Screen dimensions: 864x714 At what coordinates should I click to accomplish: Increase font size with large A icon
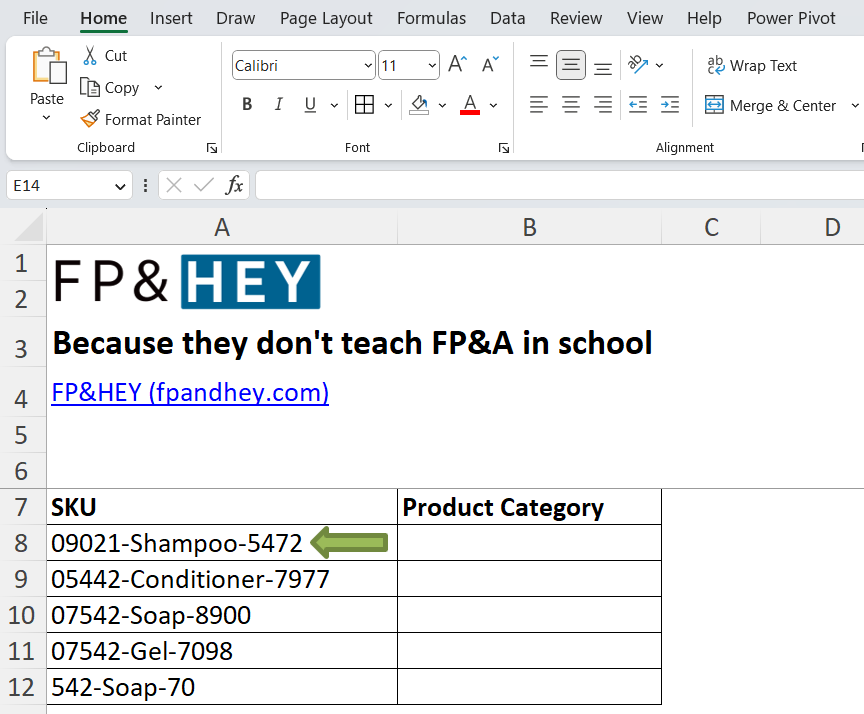click(457, 65)
